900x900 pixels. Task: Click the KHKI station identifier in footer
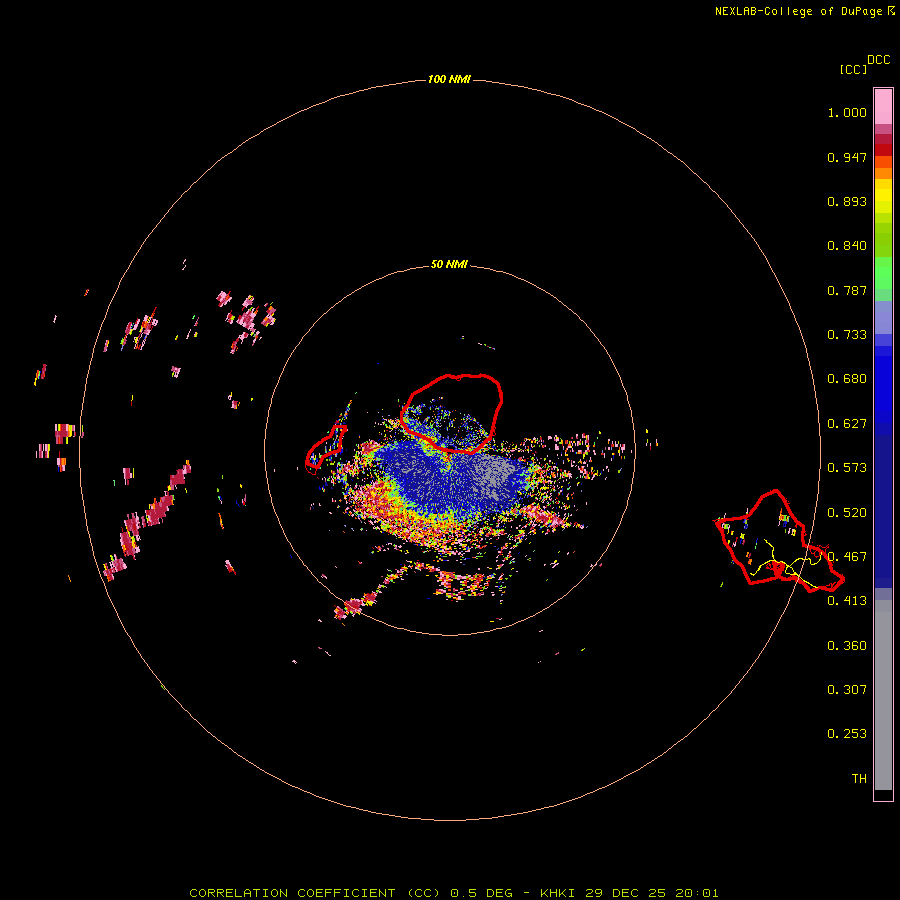click(x=557, y=893)
